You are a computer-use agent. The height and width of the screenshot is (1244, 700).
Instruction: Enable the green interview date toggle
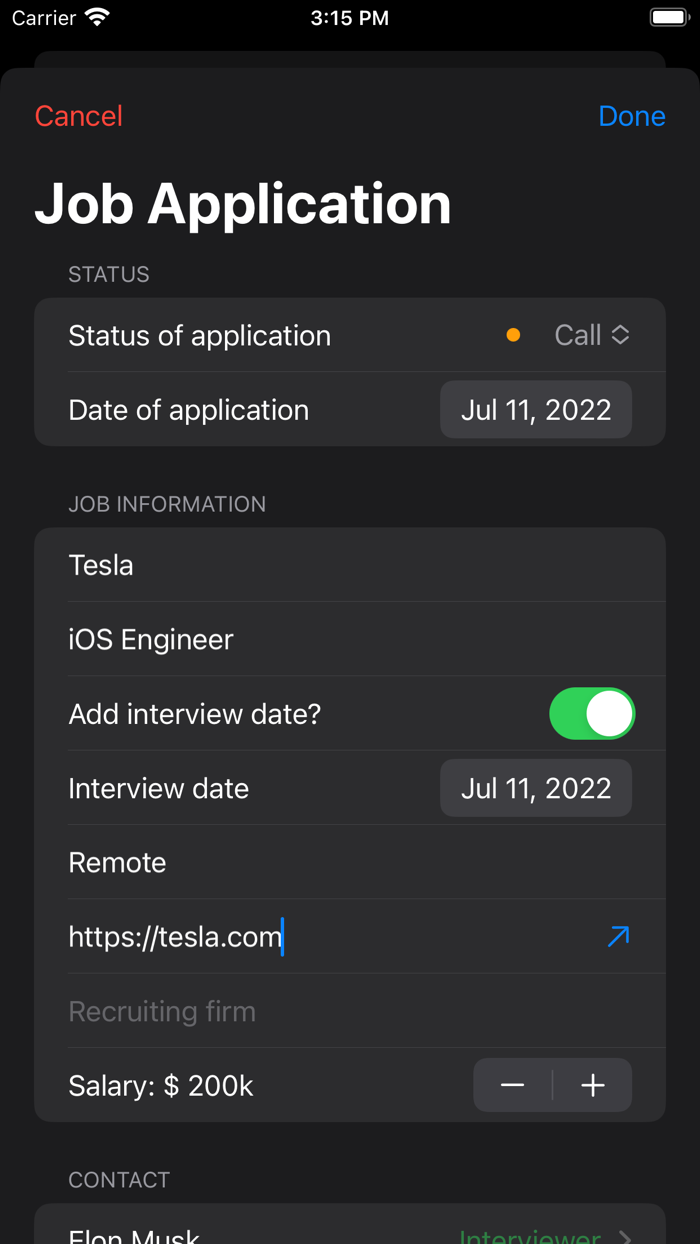click(592, 713)
